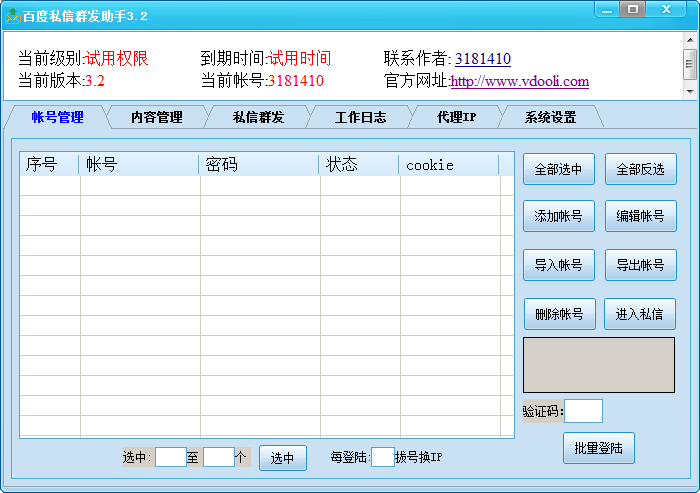Click the current account number 3181410 in red
700x493 pixels.
coord(296,81)
